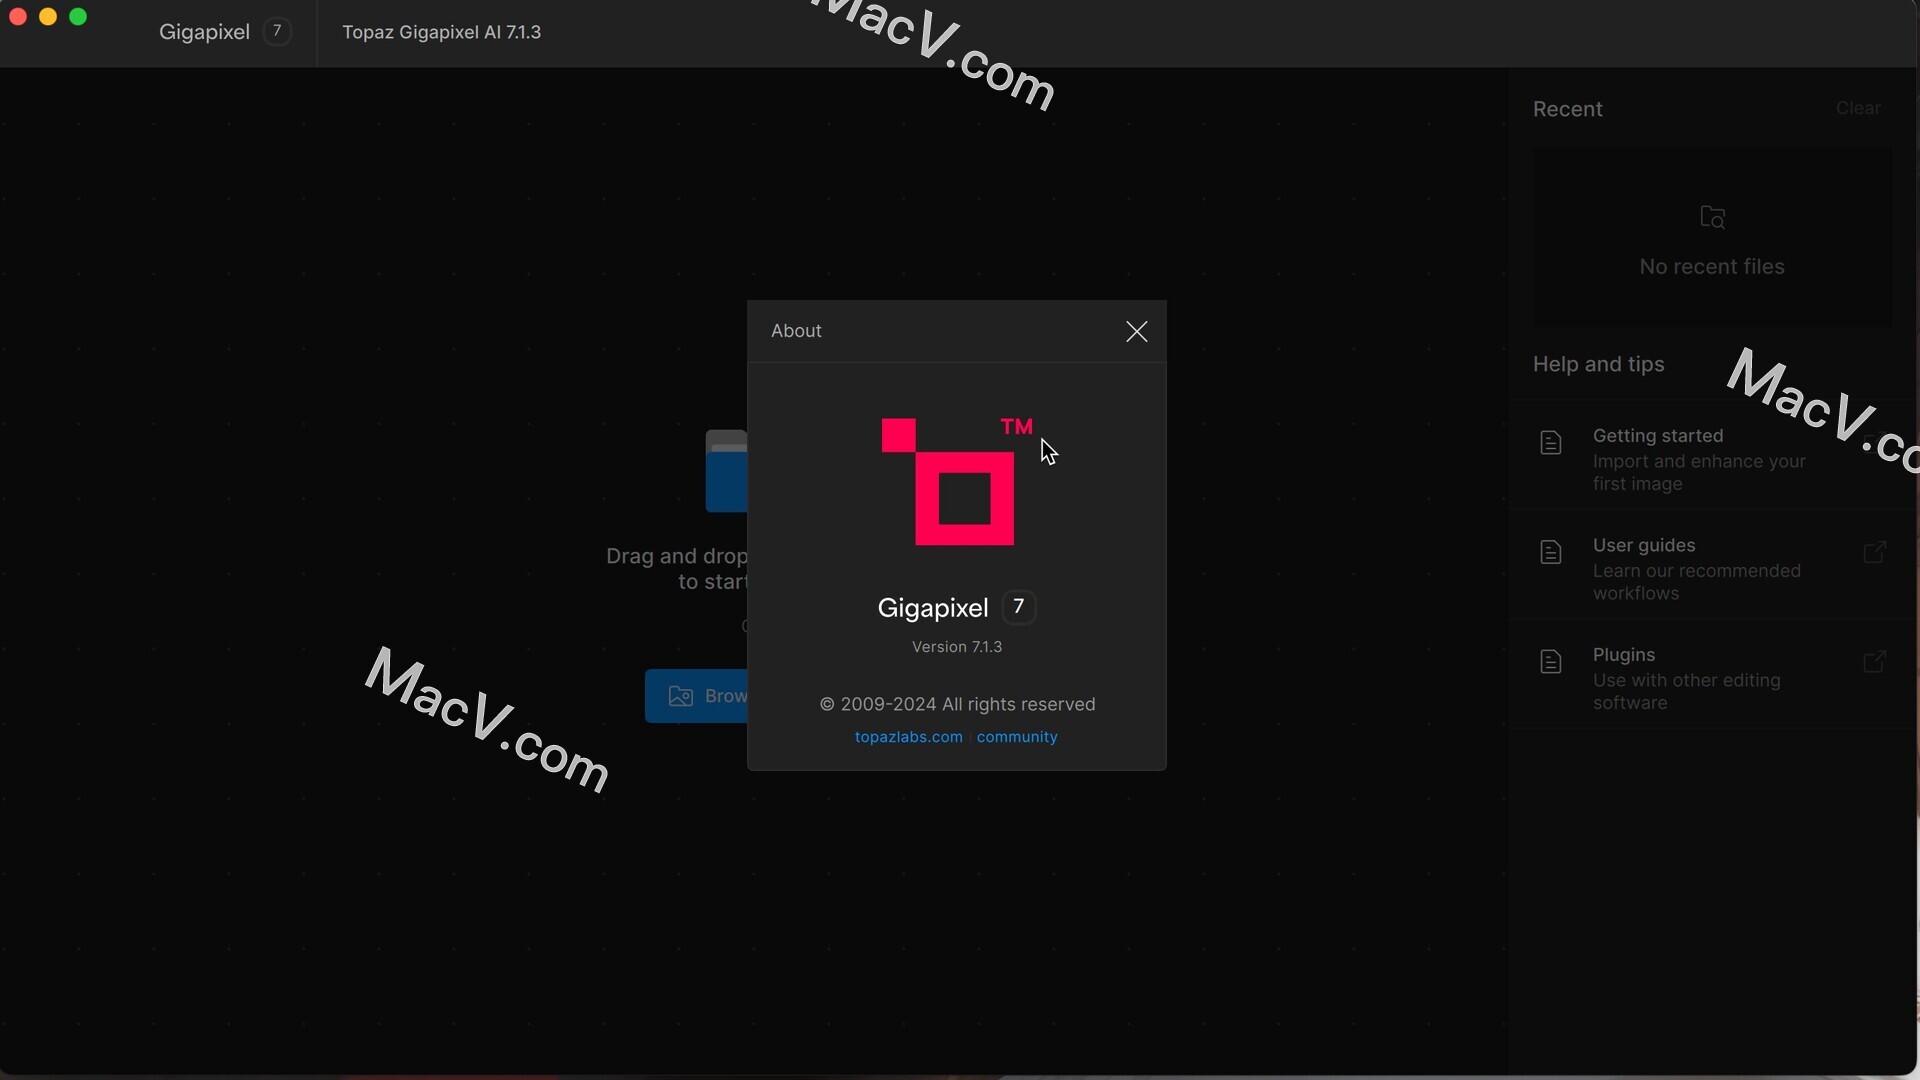Clear the Recent files list
This screenshot has width=1920, height=1080.
[1857, 108]
